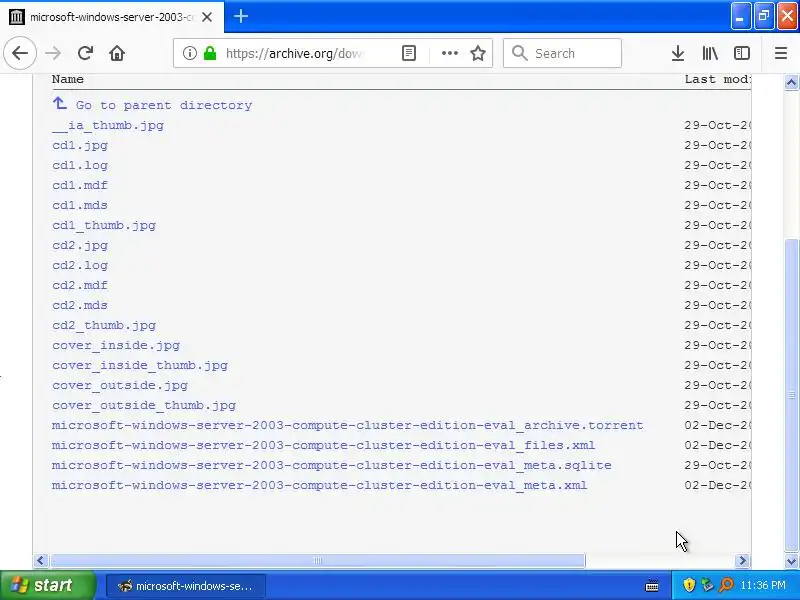Open the cd1.log file link
800x600 pixels.
(80, 165)
